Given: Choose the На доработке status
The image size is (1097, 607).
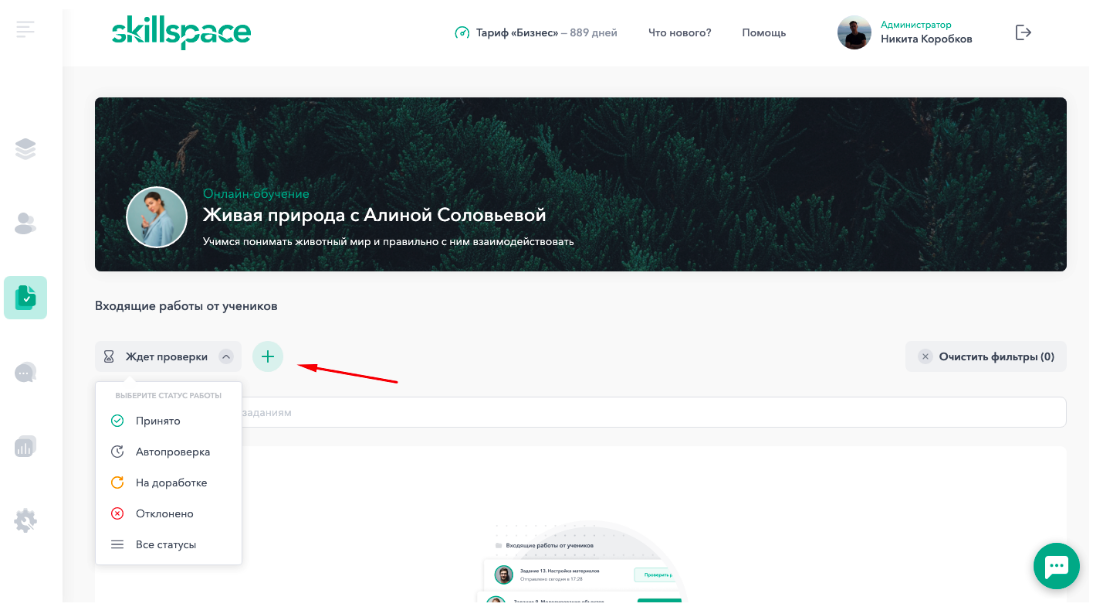Looking at the screenshot, I should pyautogui.click(x=169, y=483).
